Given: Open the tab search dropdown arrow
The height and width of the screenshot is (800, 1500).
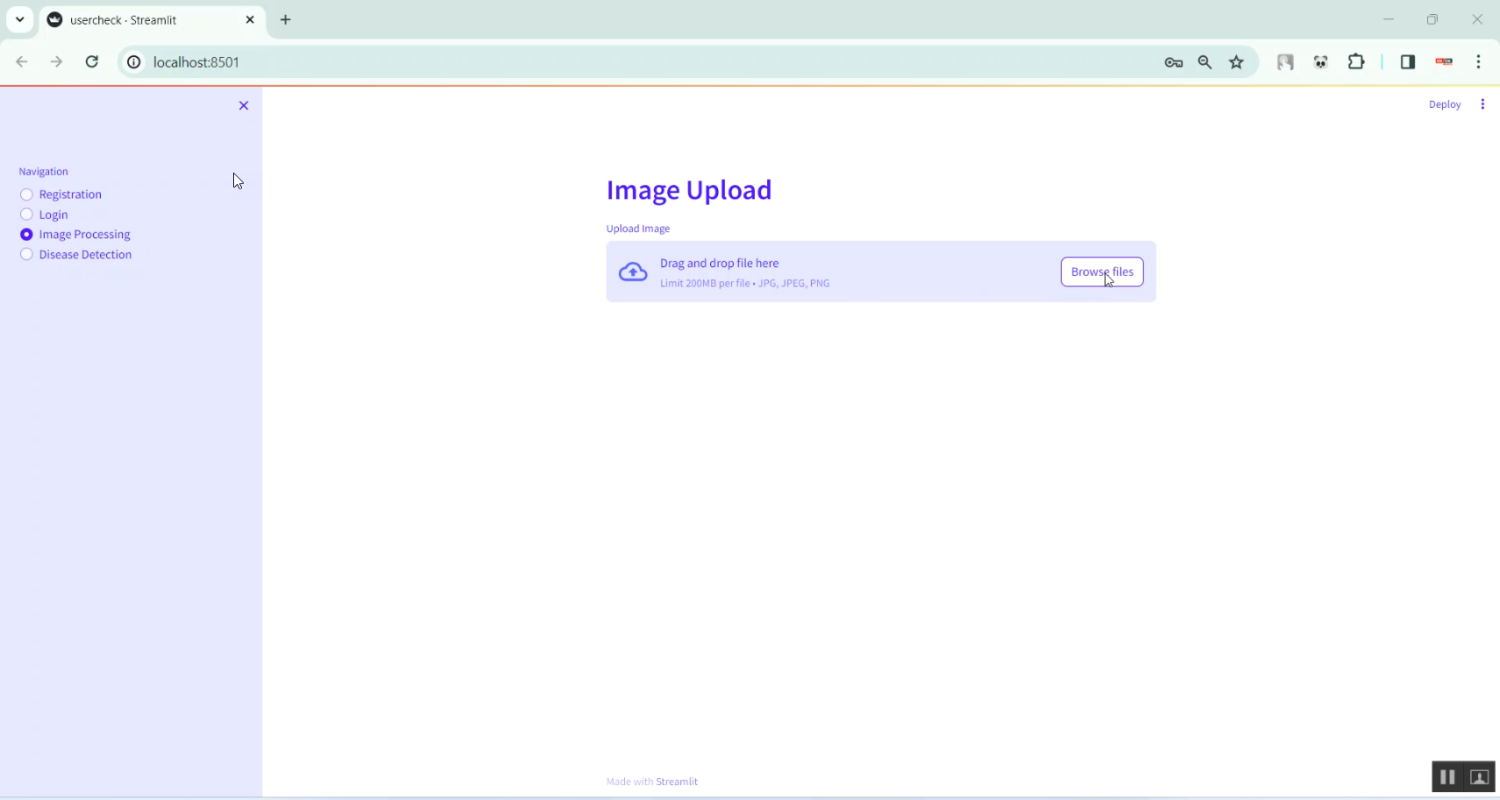Looking at the screenshot, I should click(20, 20).
